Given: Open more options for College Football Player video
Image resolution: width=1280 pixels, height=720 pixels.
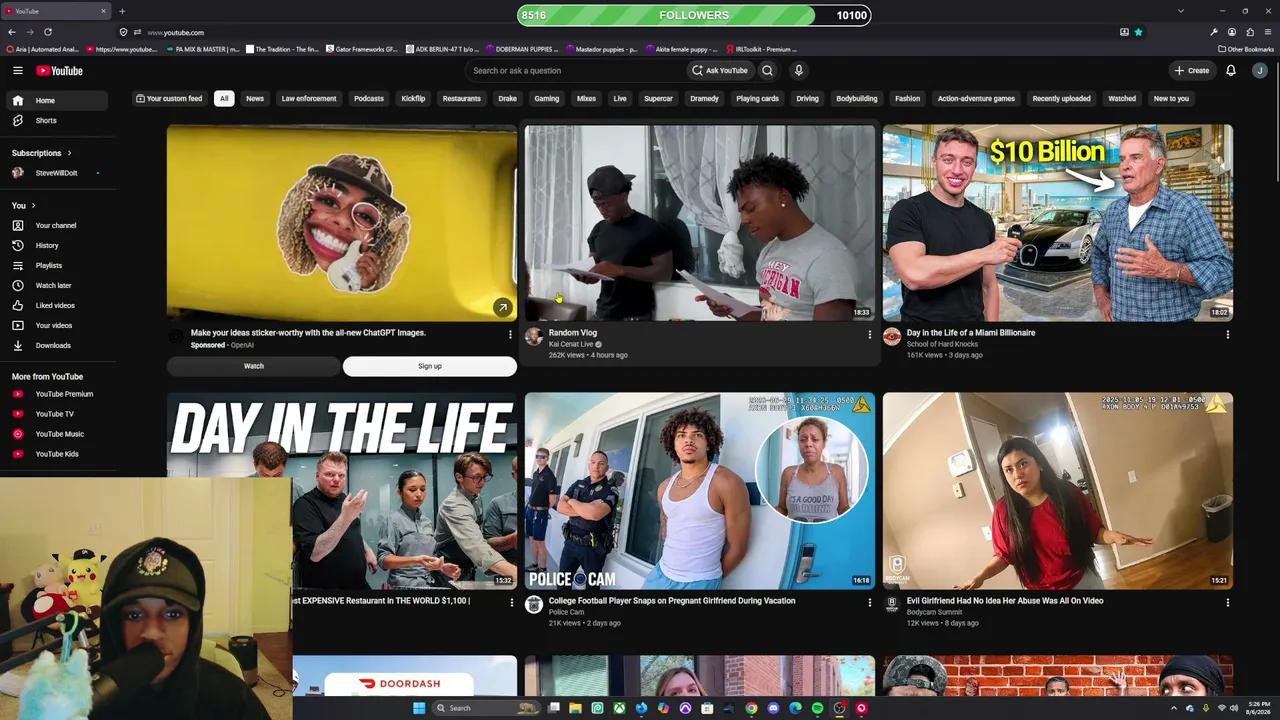Looking at the screenshot, I should tap(869, 603).
